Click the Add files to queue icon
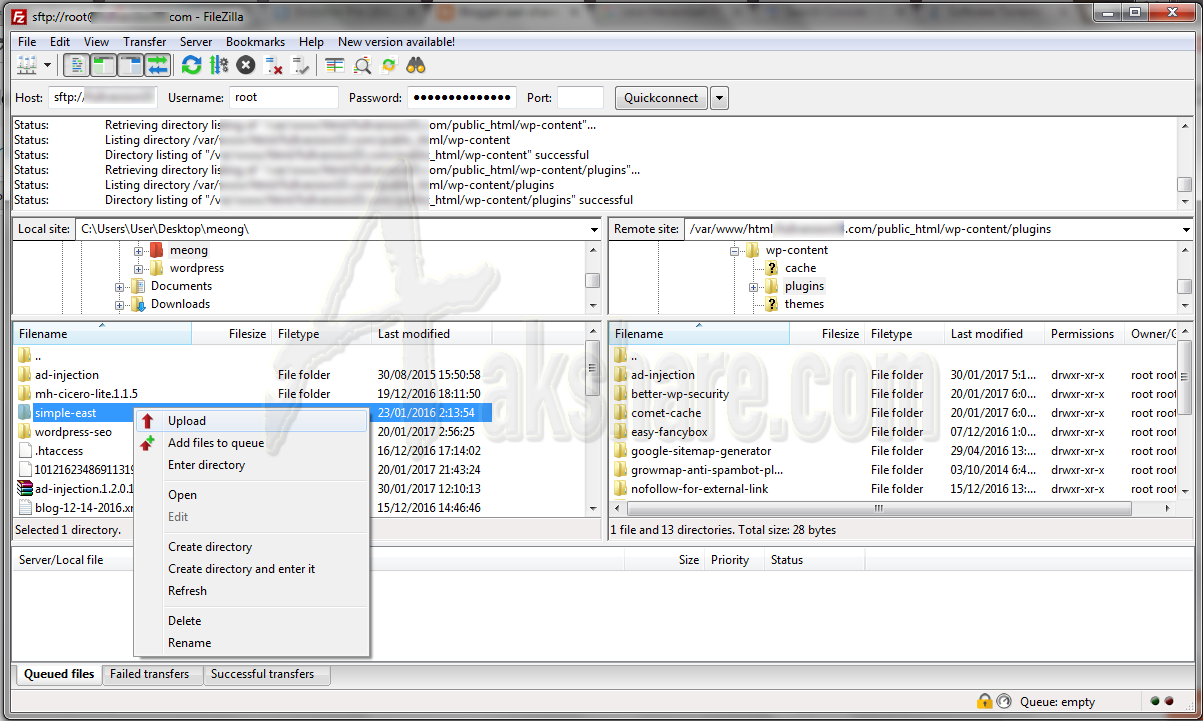The height and width of the screenshot is (721, 1203). click(148, 443)
